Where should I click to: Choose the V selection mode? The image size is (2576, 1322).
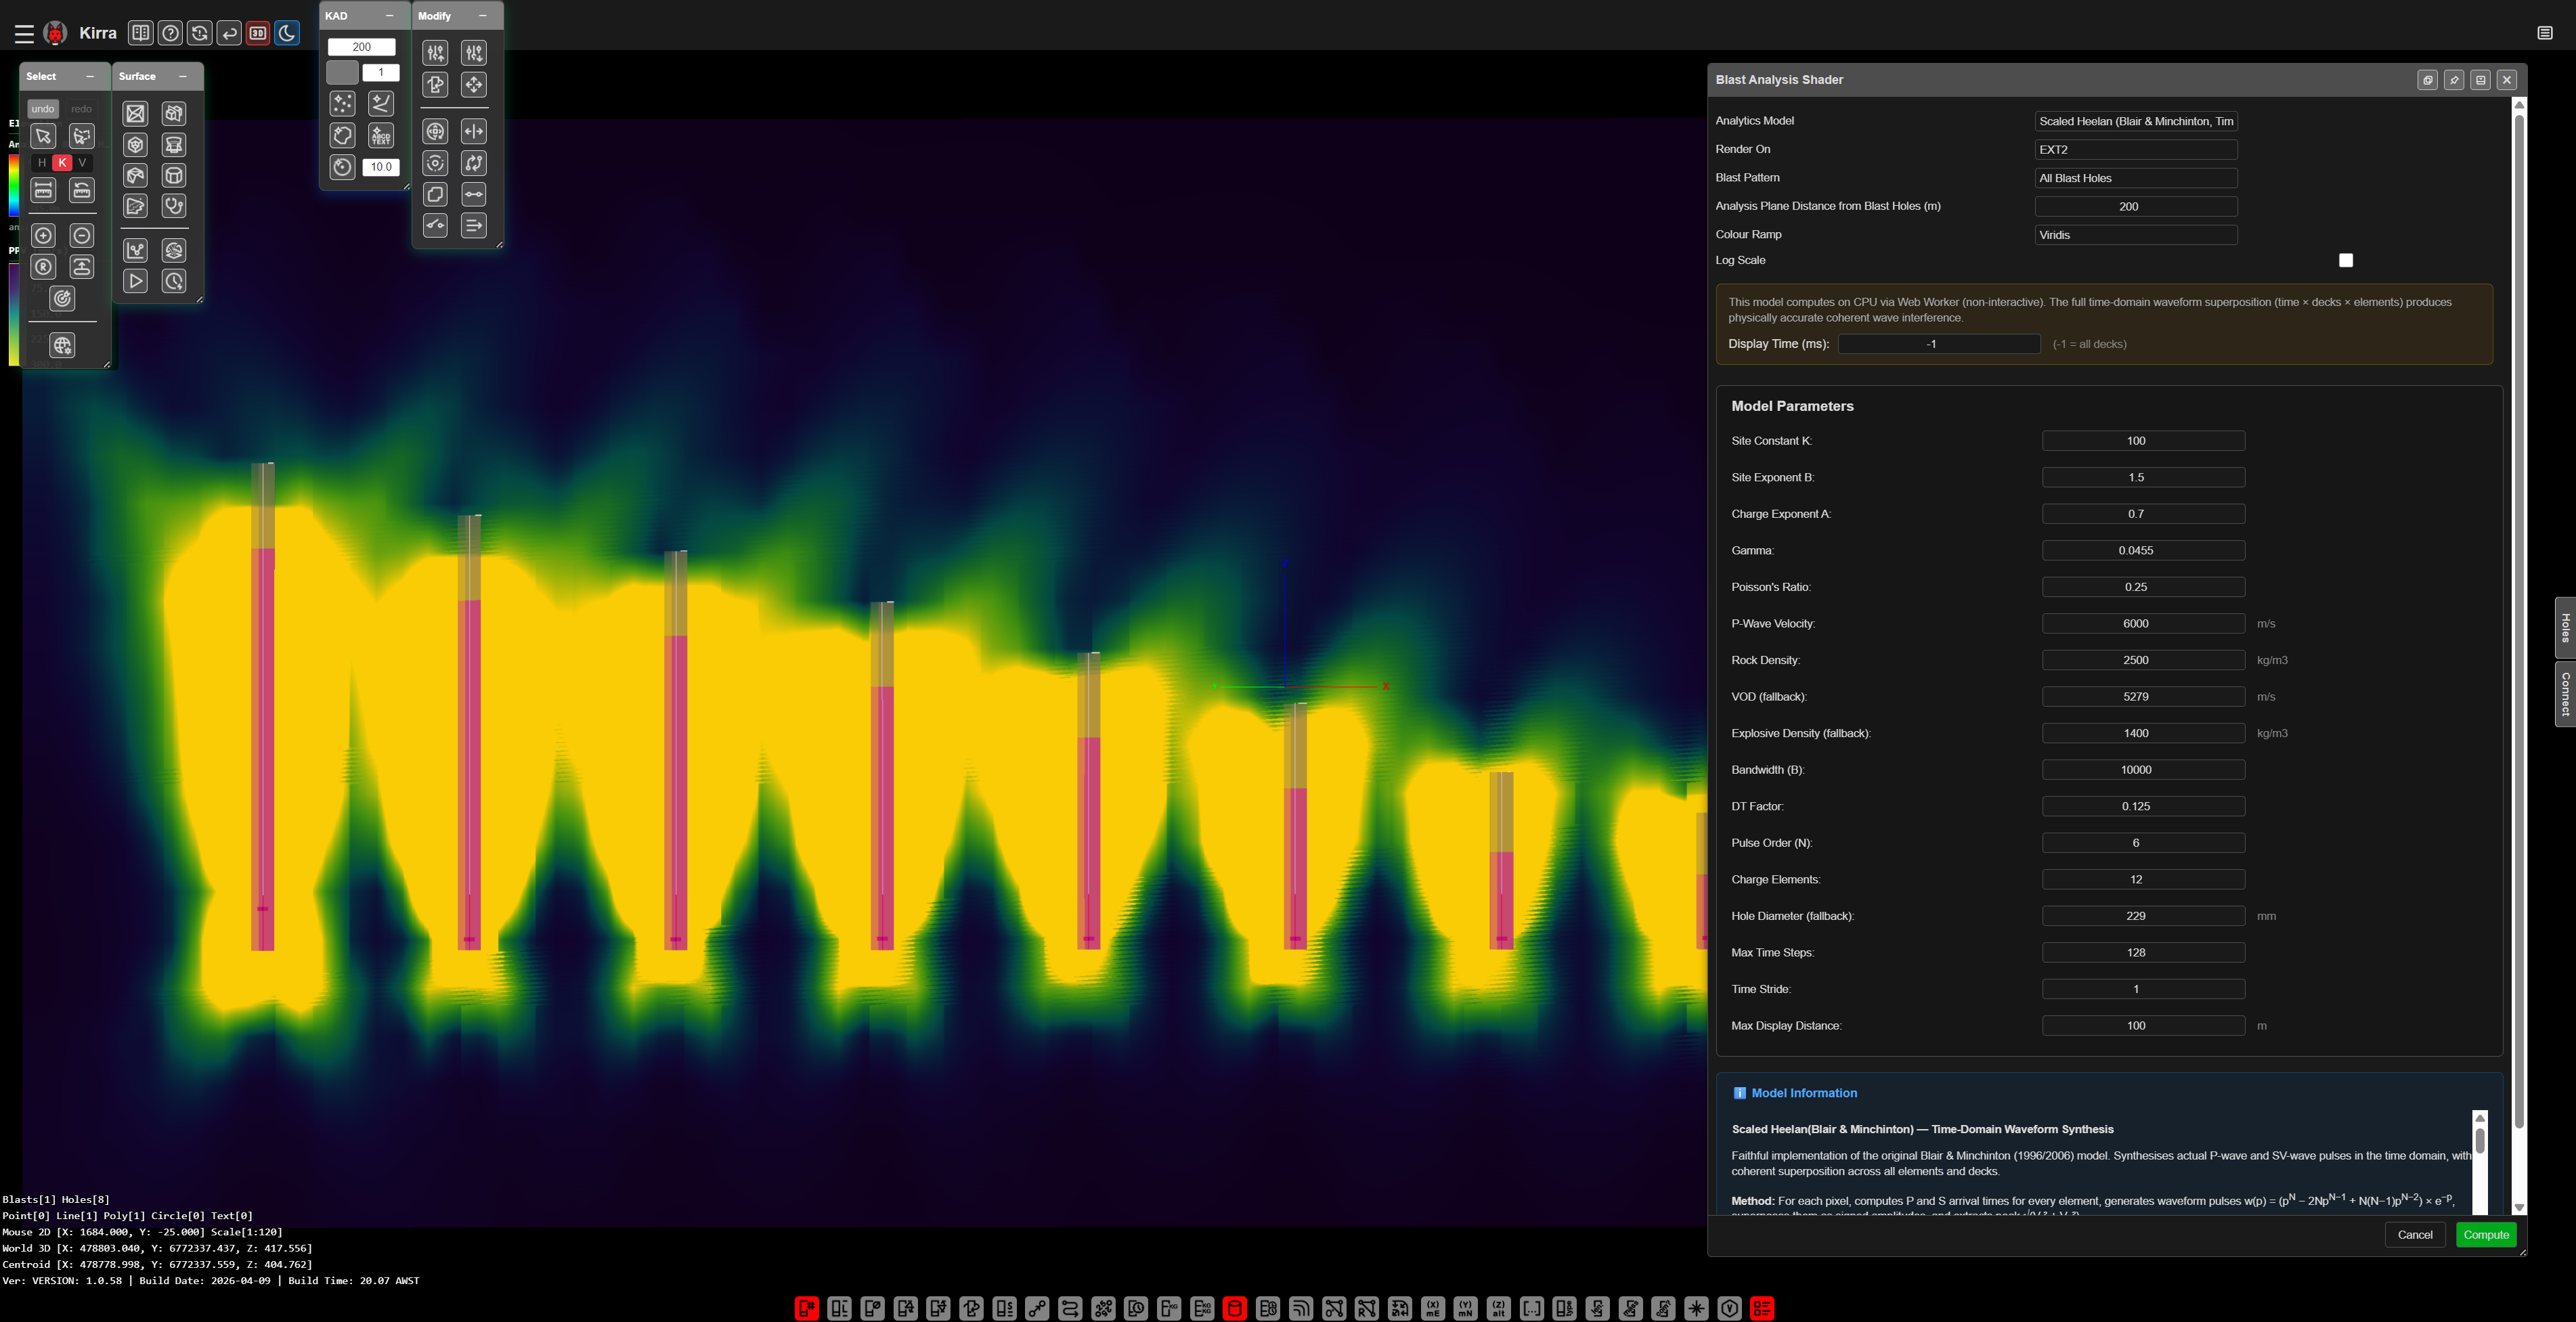click(82, 162)
